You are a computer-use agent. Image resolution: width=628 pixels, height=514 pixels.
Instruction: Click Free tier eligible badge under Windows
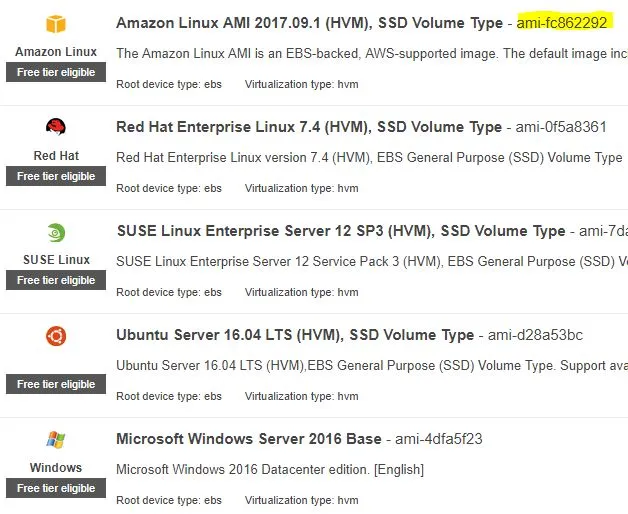pyautogui.click(x=56, y=488)
